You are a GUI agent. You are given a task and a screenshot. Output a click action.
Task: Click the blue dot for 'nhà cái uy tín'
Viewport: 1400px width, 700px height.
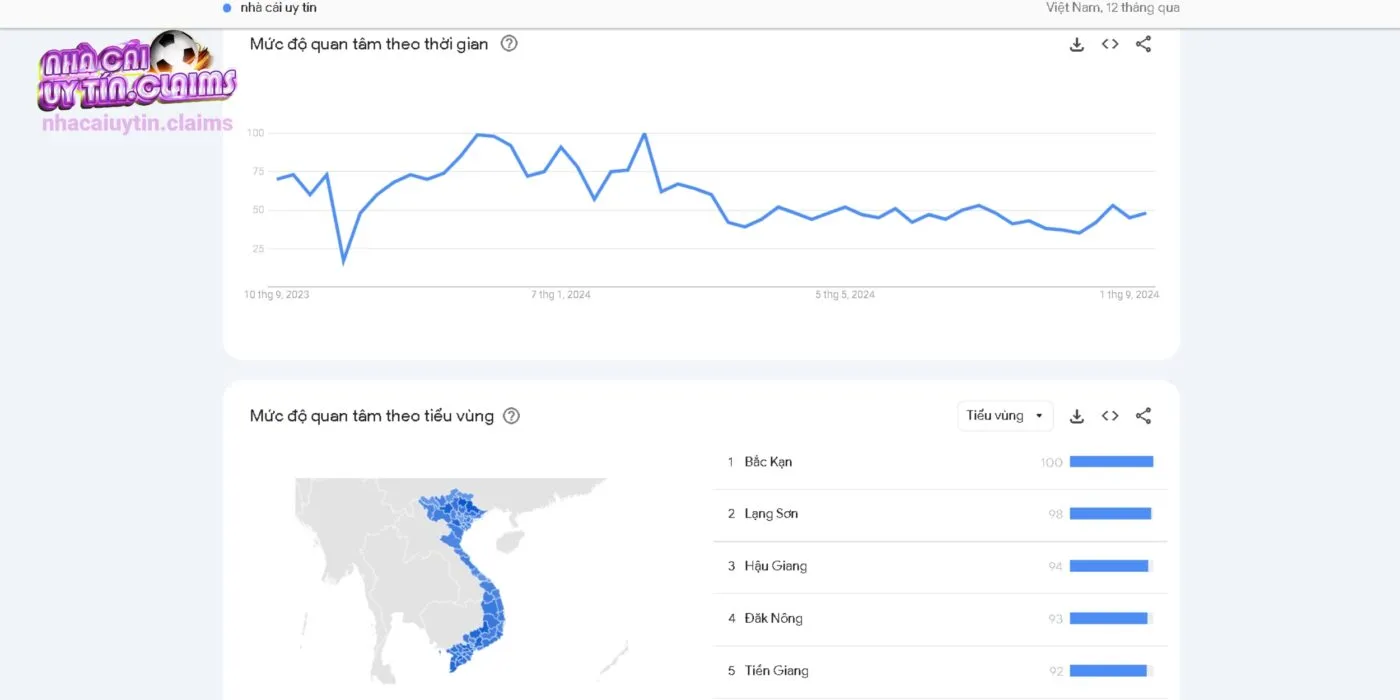tap(227, 7)
